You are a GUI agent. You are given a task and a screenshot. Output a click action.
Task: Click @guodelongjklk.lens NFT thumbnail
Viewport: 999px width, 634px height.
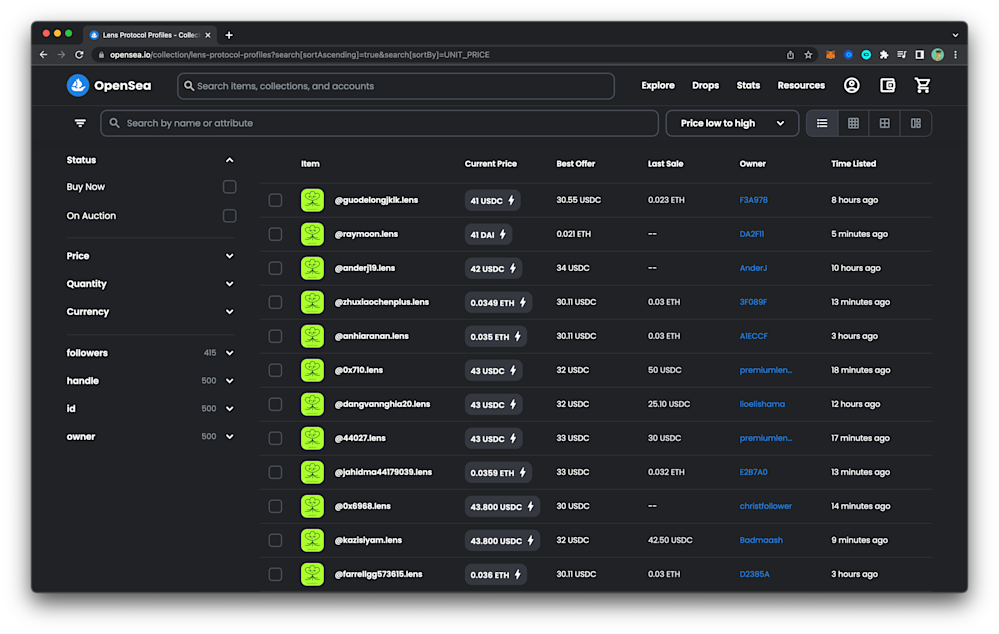pyautogui.click(x=312, y=200)
